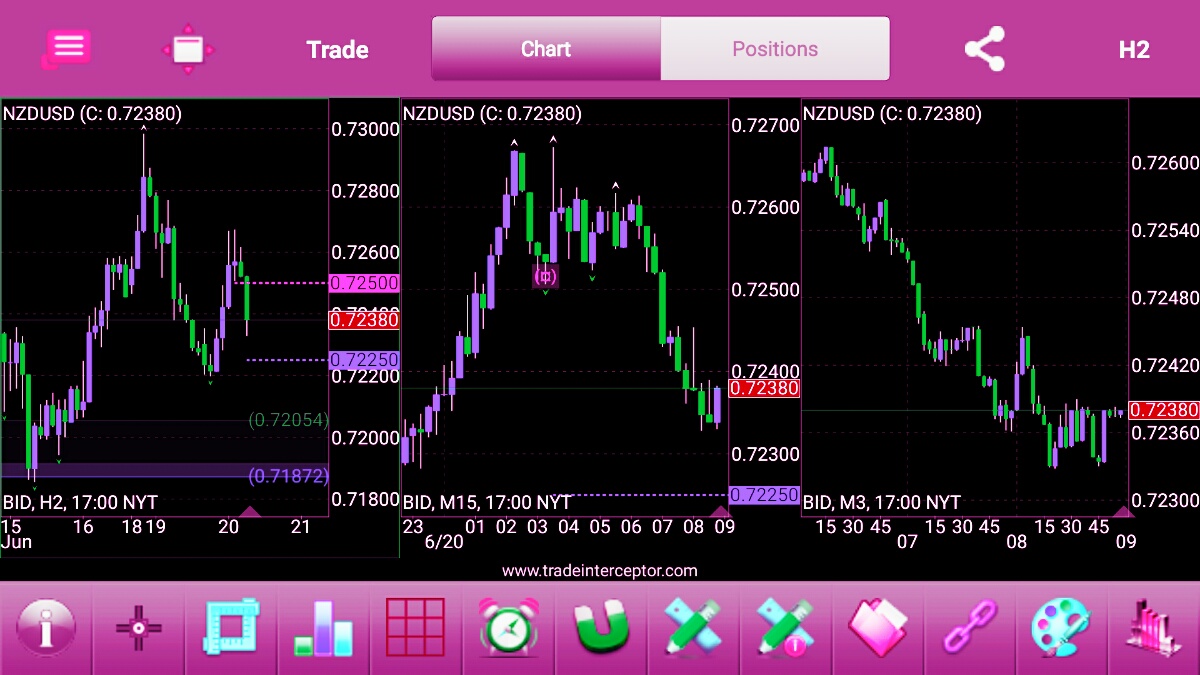The height and width of the screenshot is (675, 1200).
Task: Open www.tradeinterceptor.com link
Action: click(x=600, y=571)
